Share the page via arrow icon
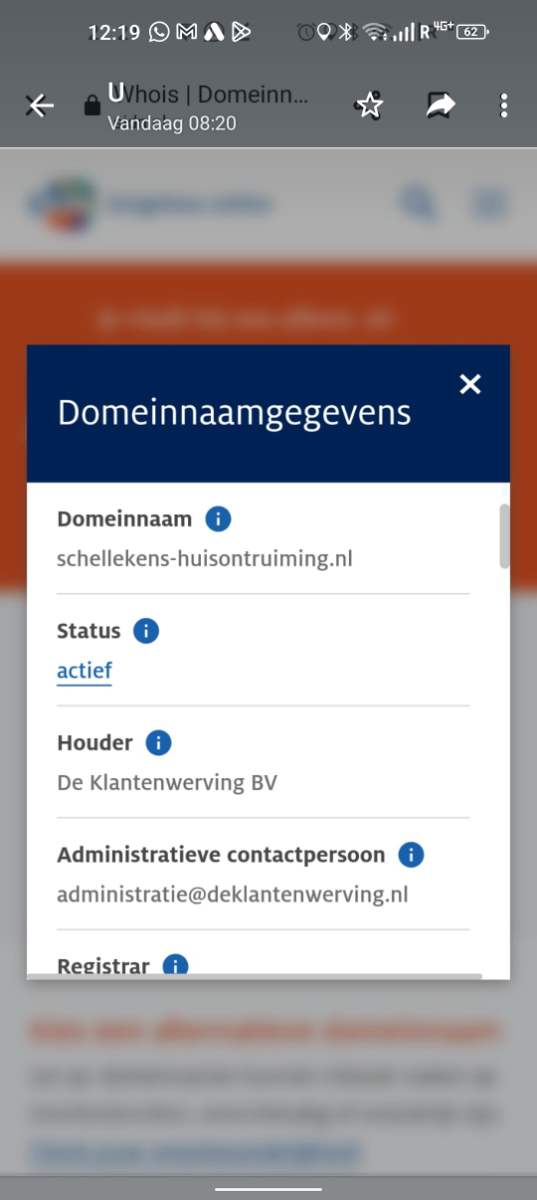The height and width of the screenshot is (1200, 537). (440, 105)
